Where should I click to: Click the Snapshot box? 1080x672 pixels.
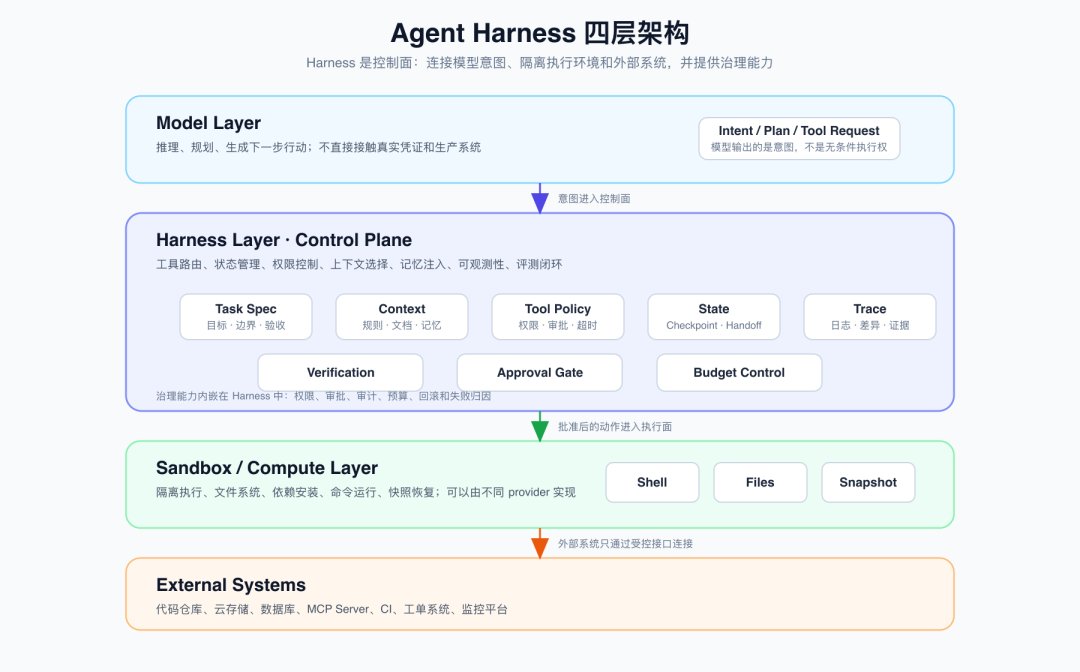868,482
